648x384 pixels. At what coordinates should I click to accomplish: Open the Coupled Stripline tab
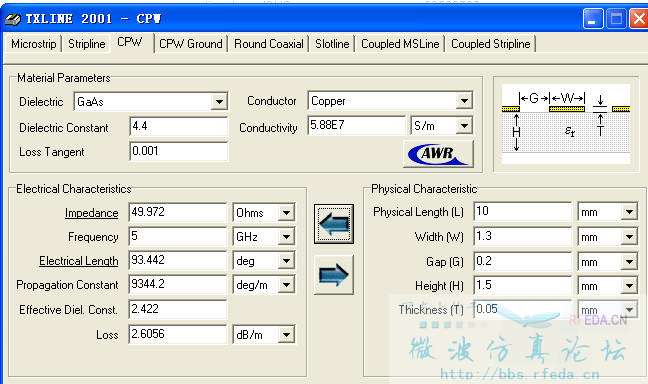[491, 44]
